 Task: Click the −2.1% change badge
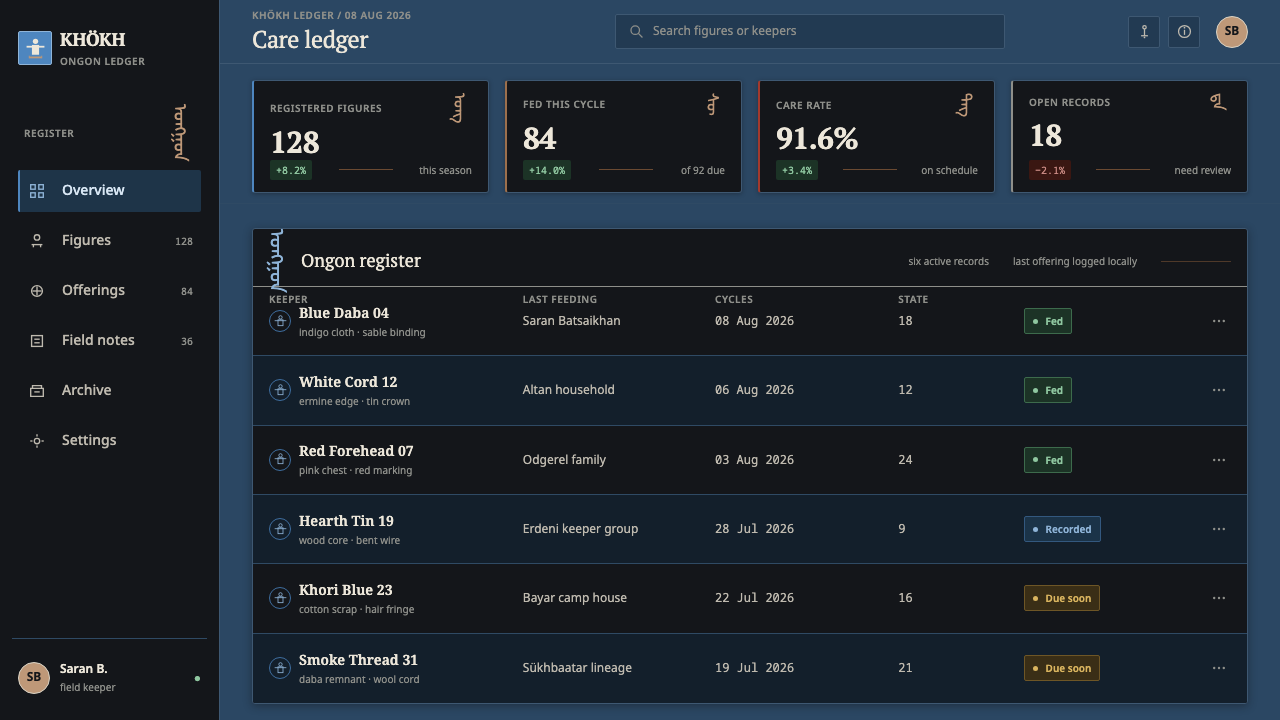coord(1050,170)
